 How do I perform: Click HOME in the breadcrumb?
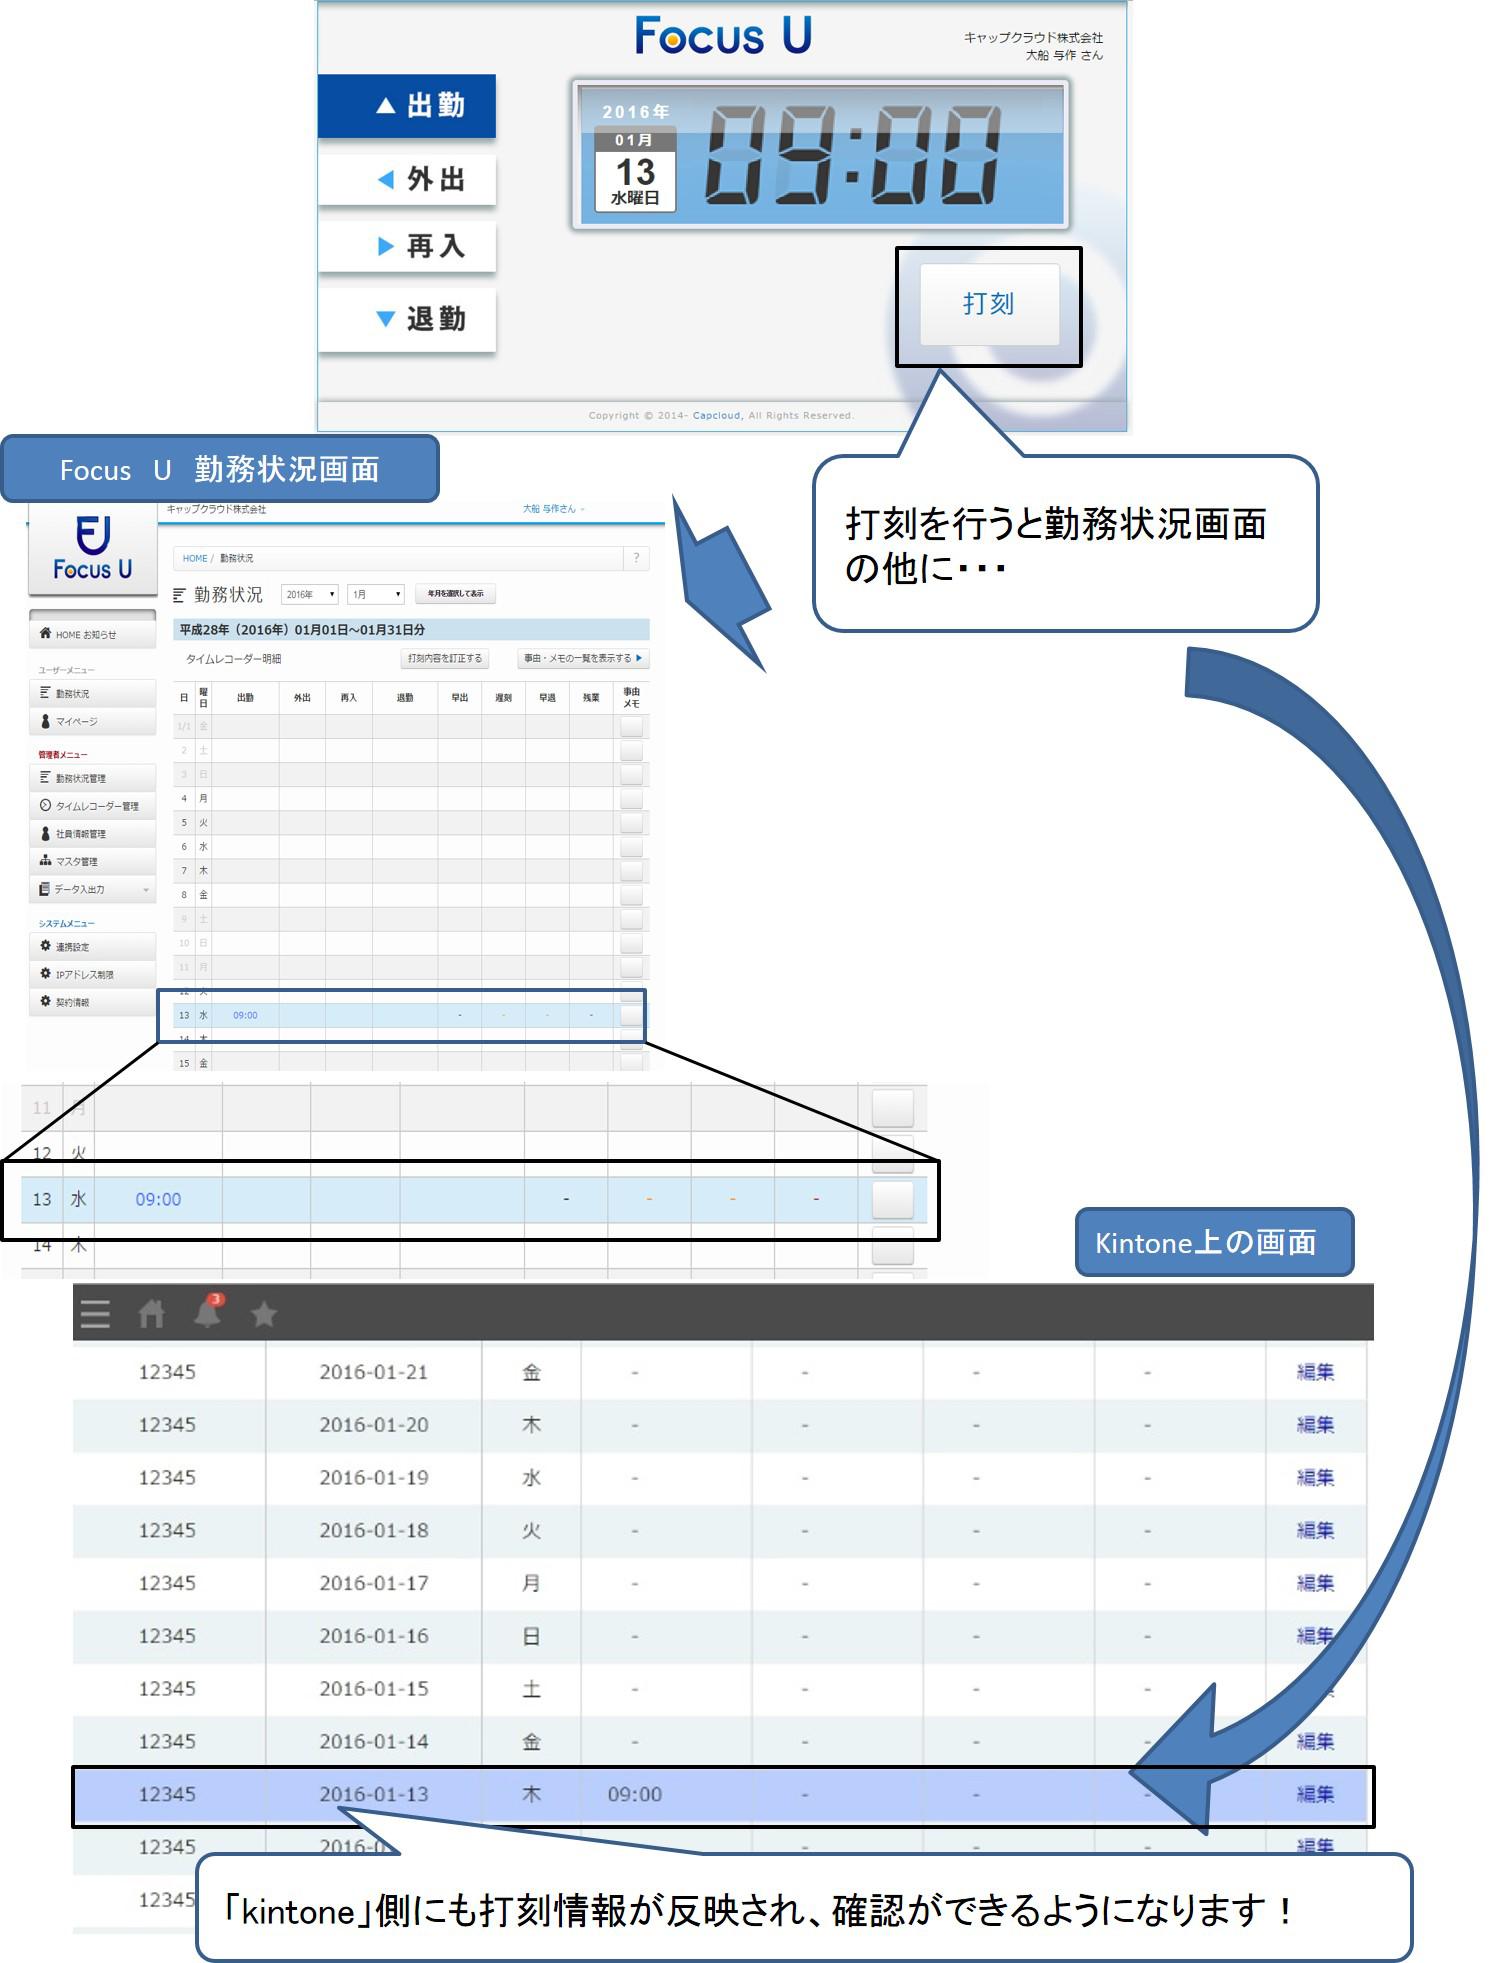[195, 558]
